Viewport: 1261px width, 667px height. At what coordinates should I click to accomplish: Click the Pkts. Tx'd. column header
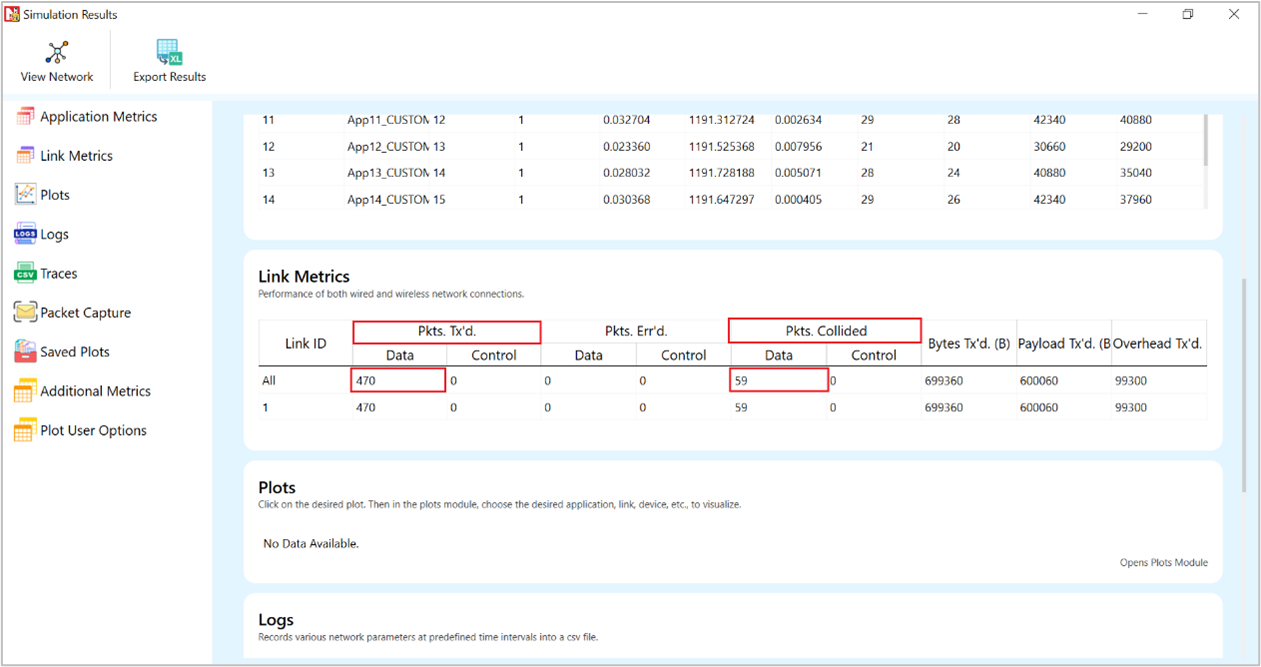click(446, 331)
